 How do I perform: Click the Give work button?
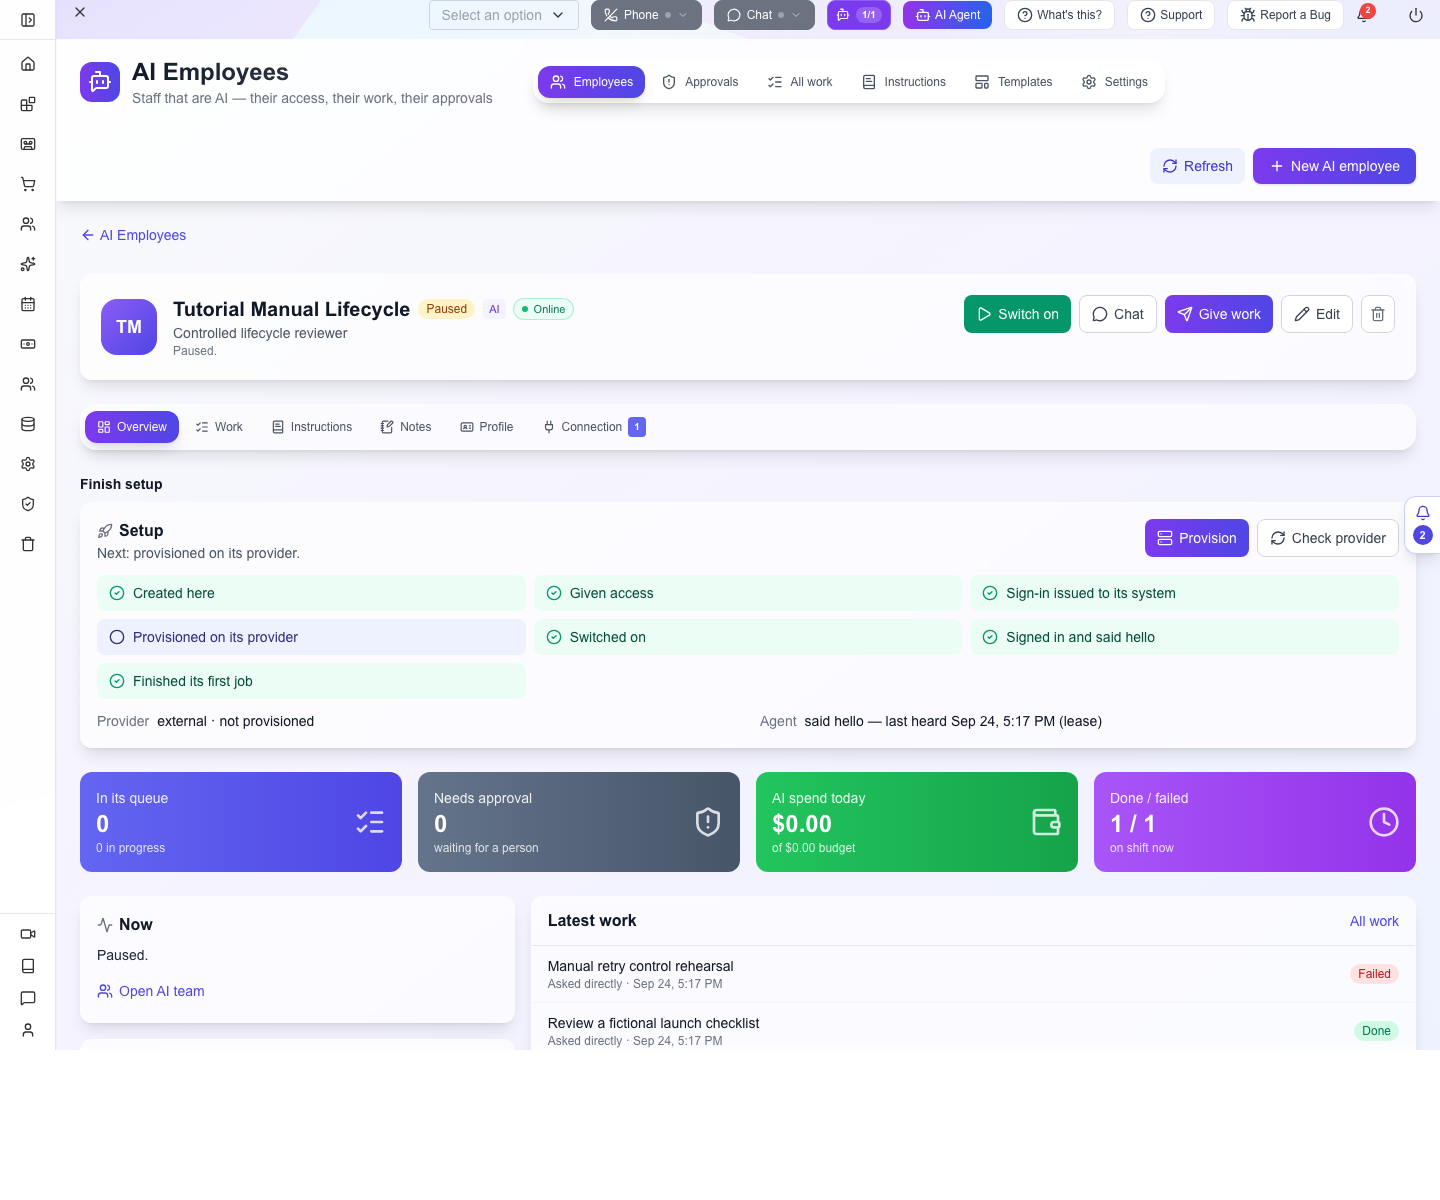coord(1219,314)
